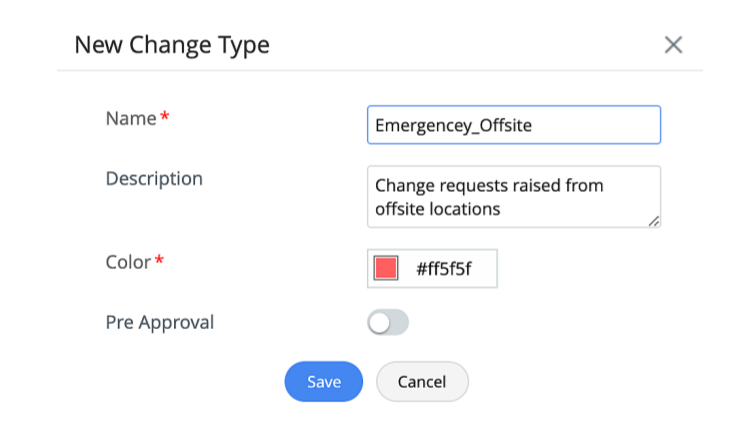Click 'offsite locations' text in Description
Screen dimensions: 745x433
[x=437, y=209]
